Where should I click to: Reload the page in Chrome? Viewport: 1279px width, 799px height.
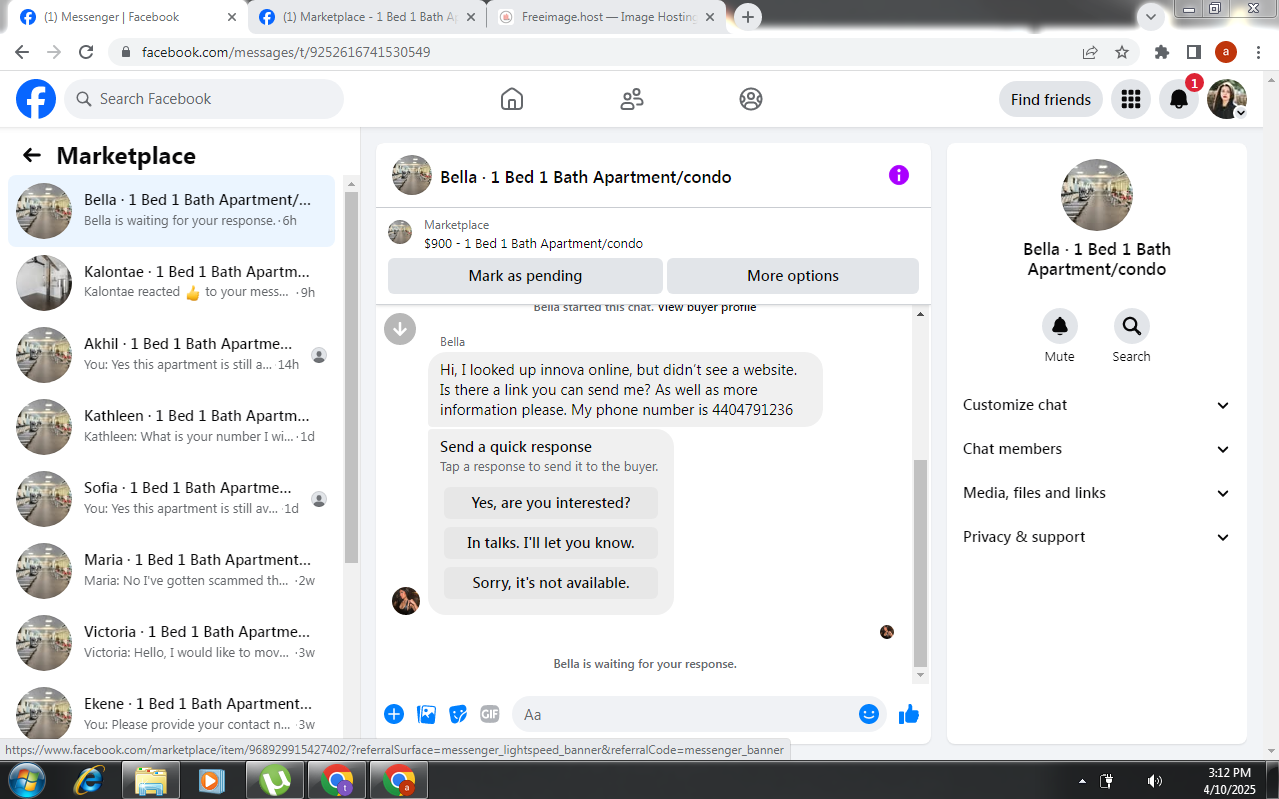(x=86, y=52)
